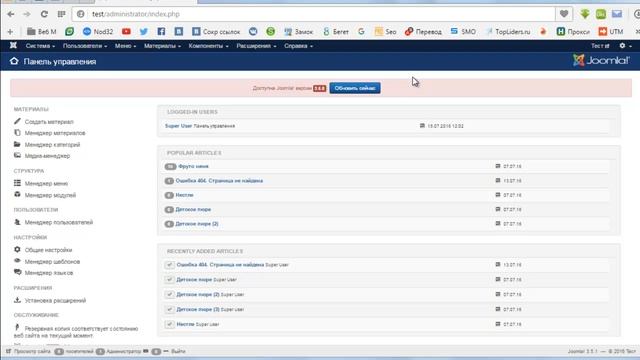The height and width of the screenshot is (360, 640).
Task: Open the Компоненты dropdown menu
Action: coord(208,46)
